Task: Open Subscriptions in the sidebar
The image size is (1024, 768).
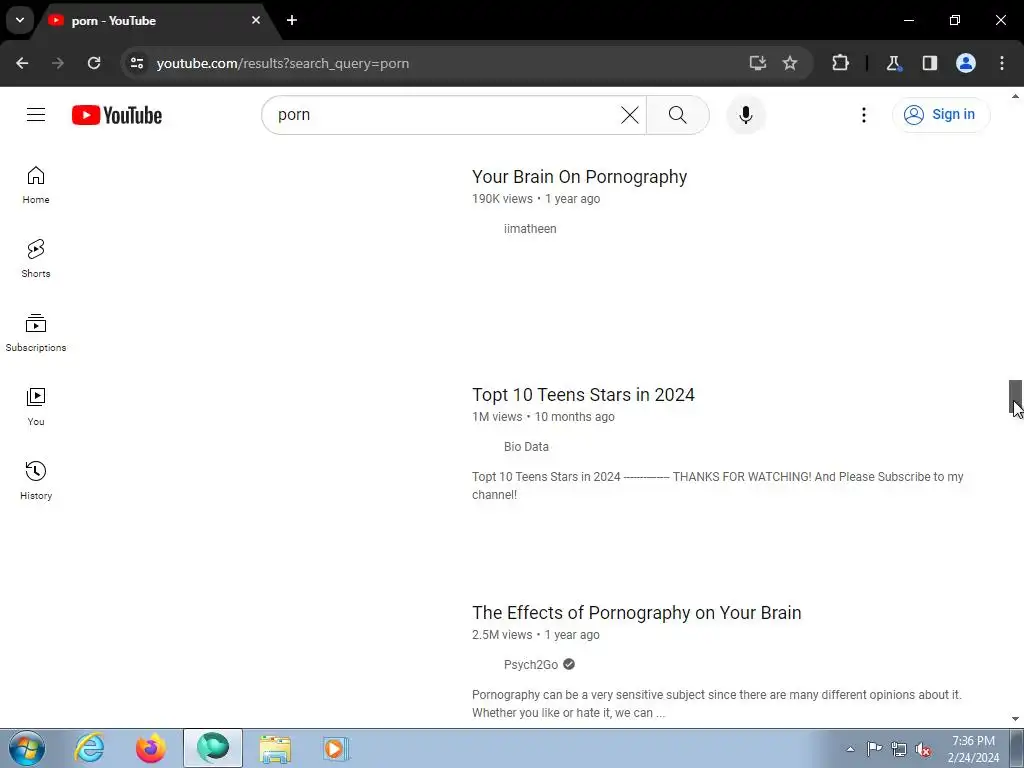Action: click(36, 333)
